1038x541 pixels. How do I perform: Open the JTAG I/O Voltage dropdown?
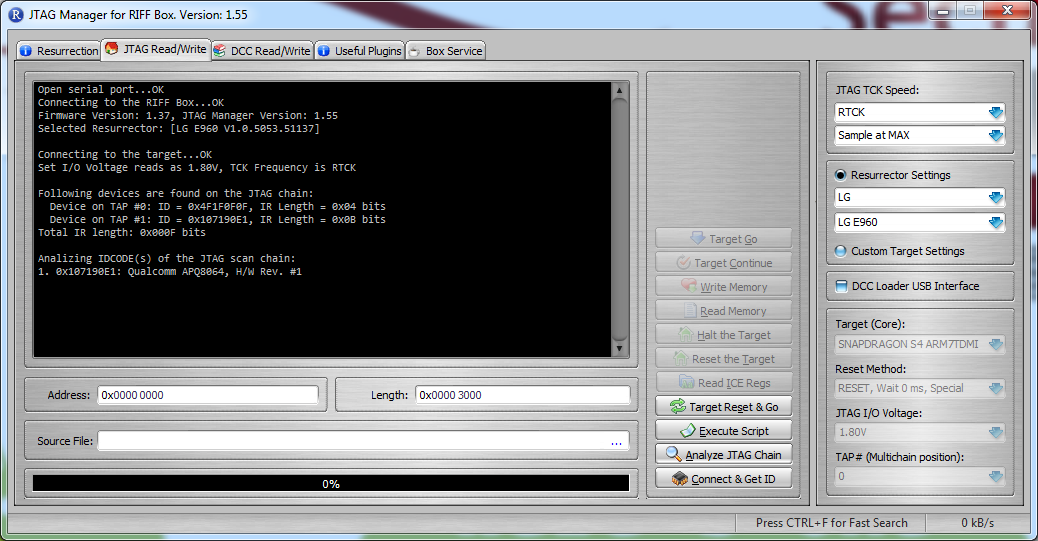pyautogui.click(x=996, y=432)
